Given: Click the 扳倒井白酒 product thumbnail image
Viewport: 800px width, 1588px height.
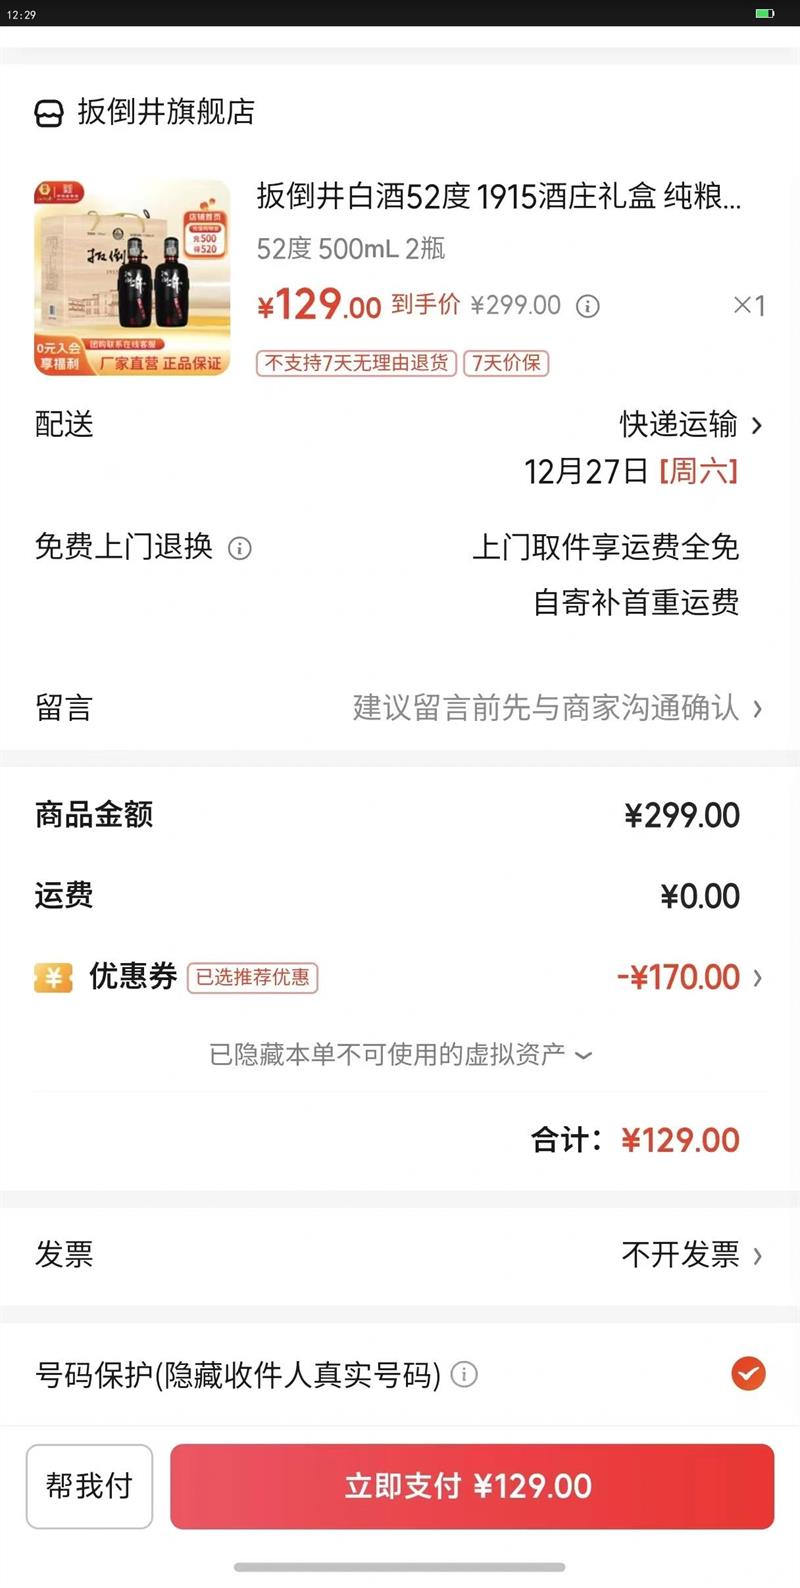Looking at the screenshot, I should (x=132, y=277).
